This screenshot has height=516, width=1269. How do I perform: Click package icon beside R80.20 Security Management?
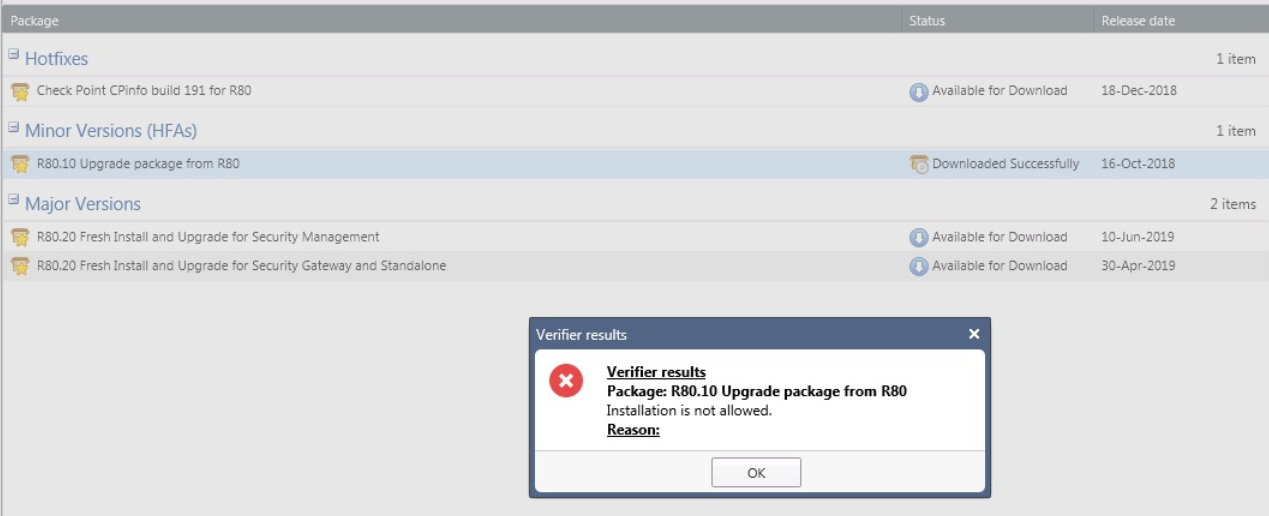click(20, 238)
